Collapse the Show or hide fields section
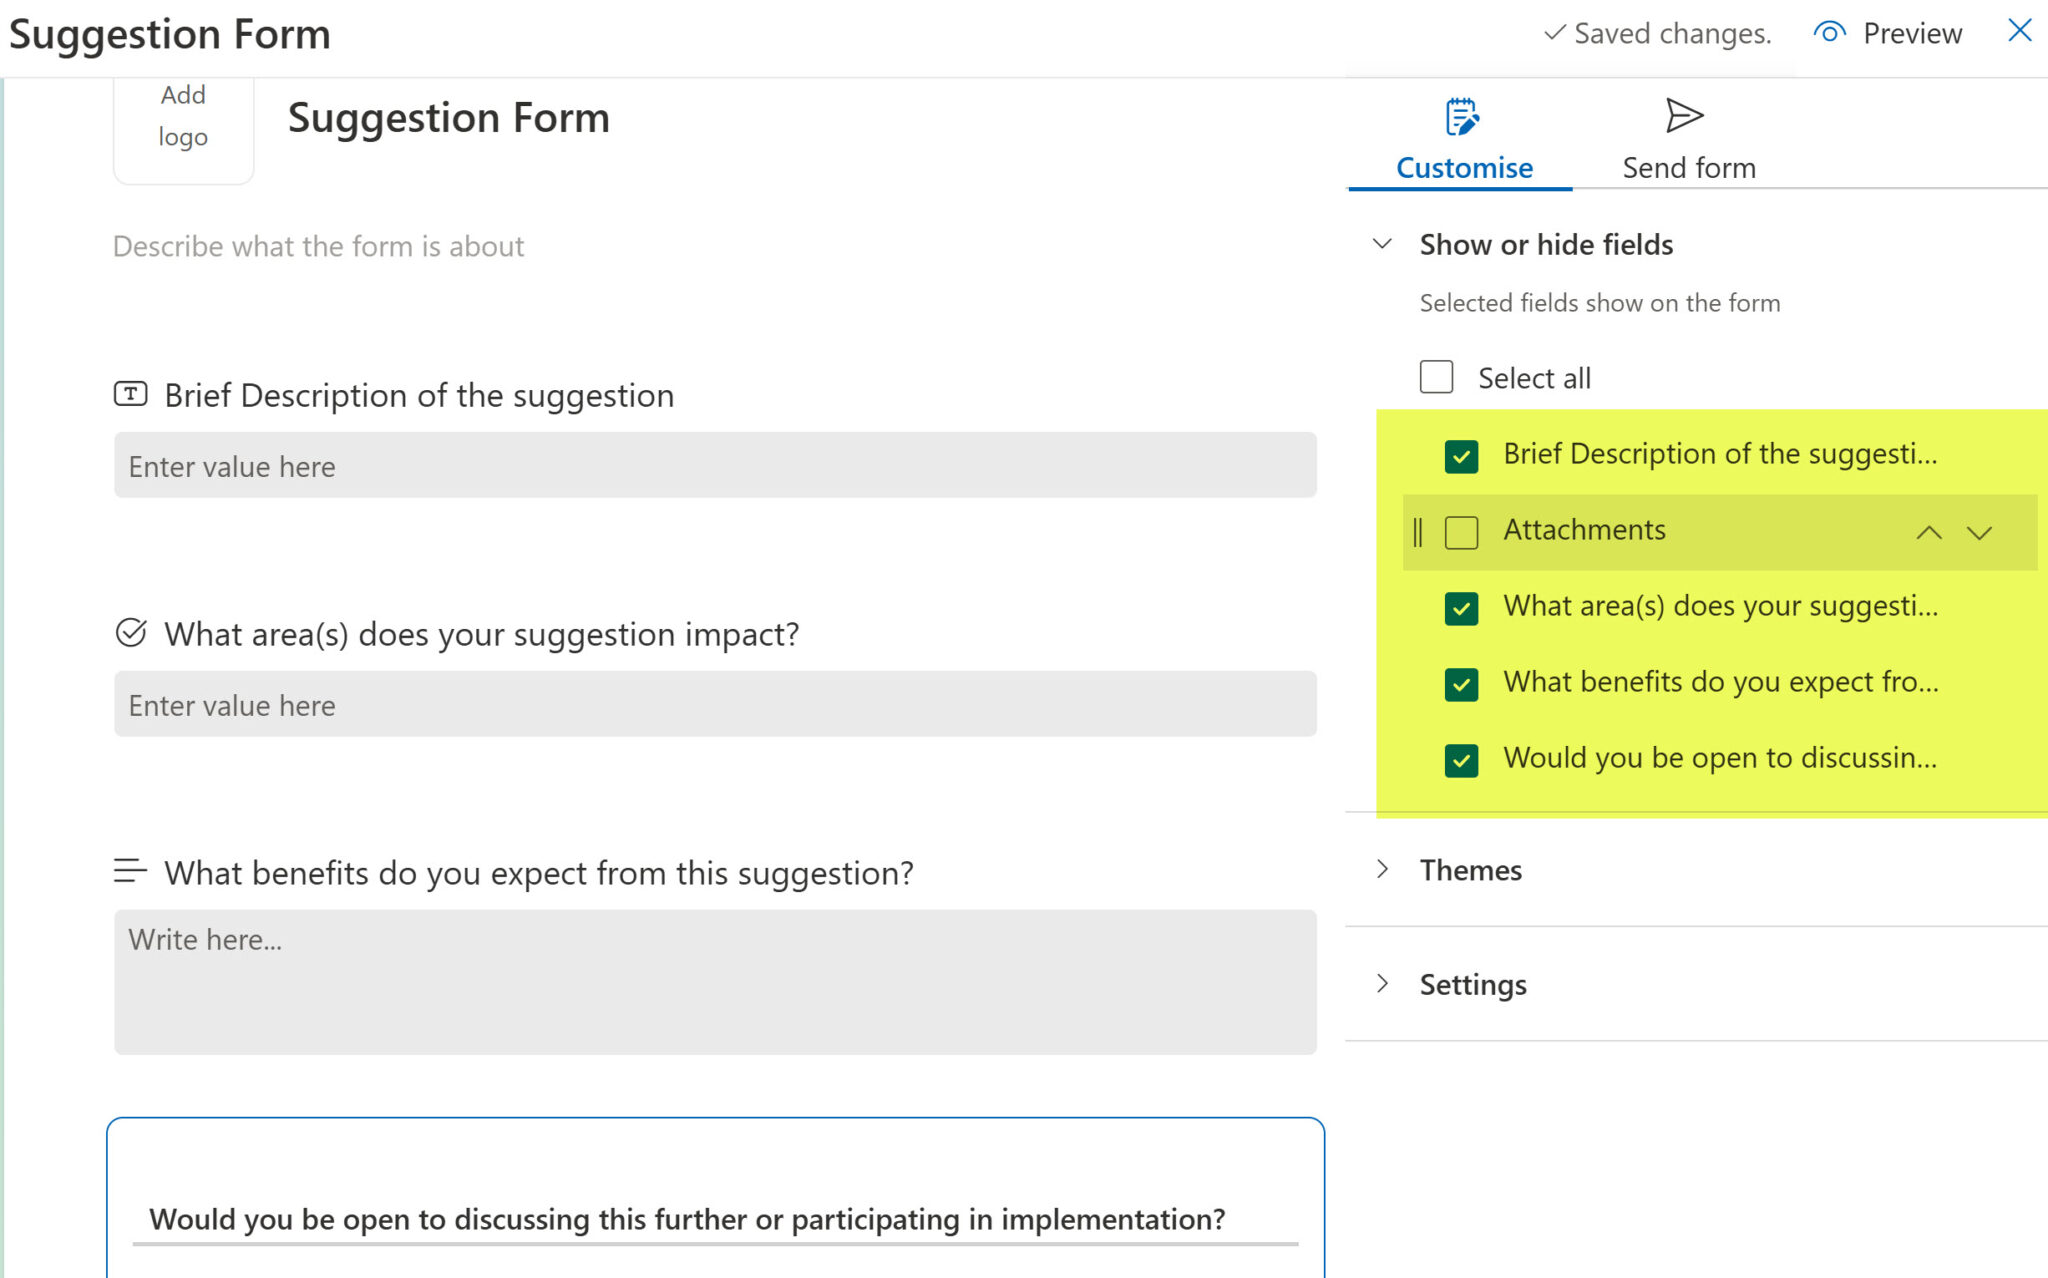2048x1278 pixels. pyautogui.click(x=1382, y=243)
